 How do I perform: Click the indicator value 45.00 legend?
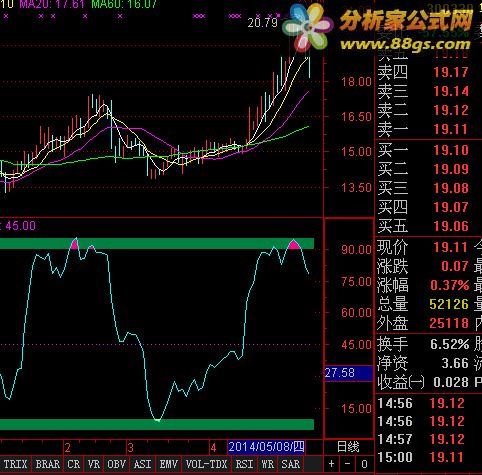(20, 226)
